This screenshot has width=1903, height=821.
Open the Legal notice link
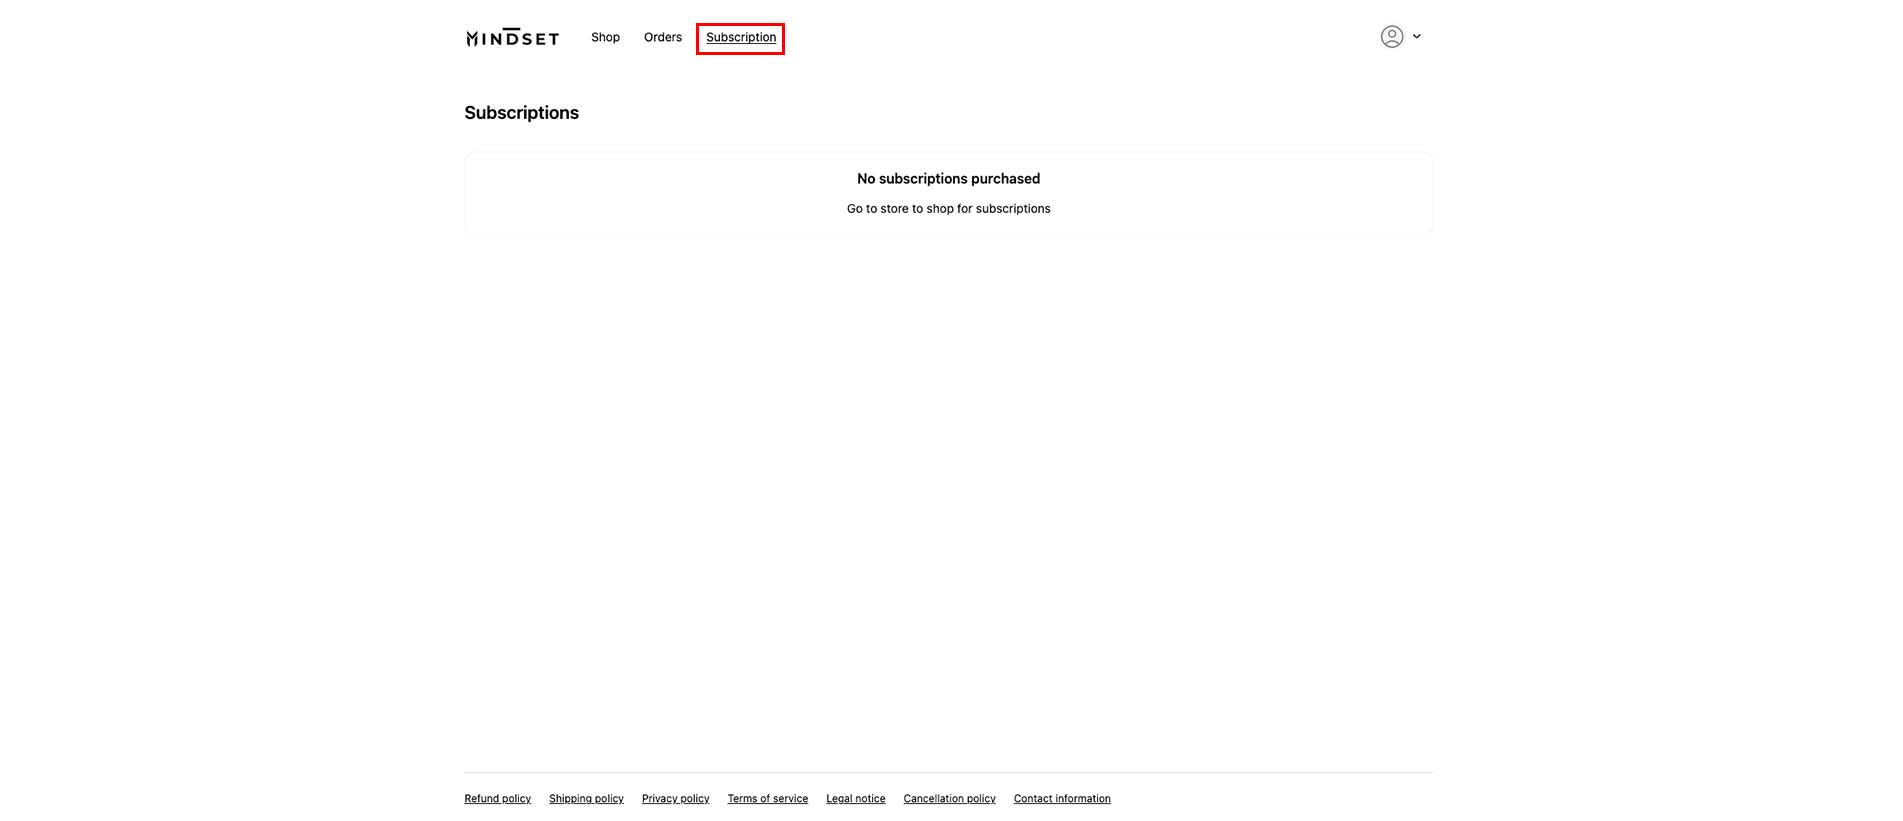tap(855, 799)
